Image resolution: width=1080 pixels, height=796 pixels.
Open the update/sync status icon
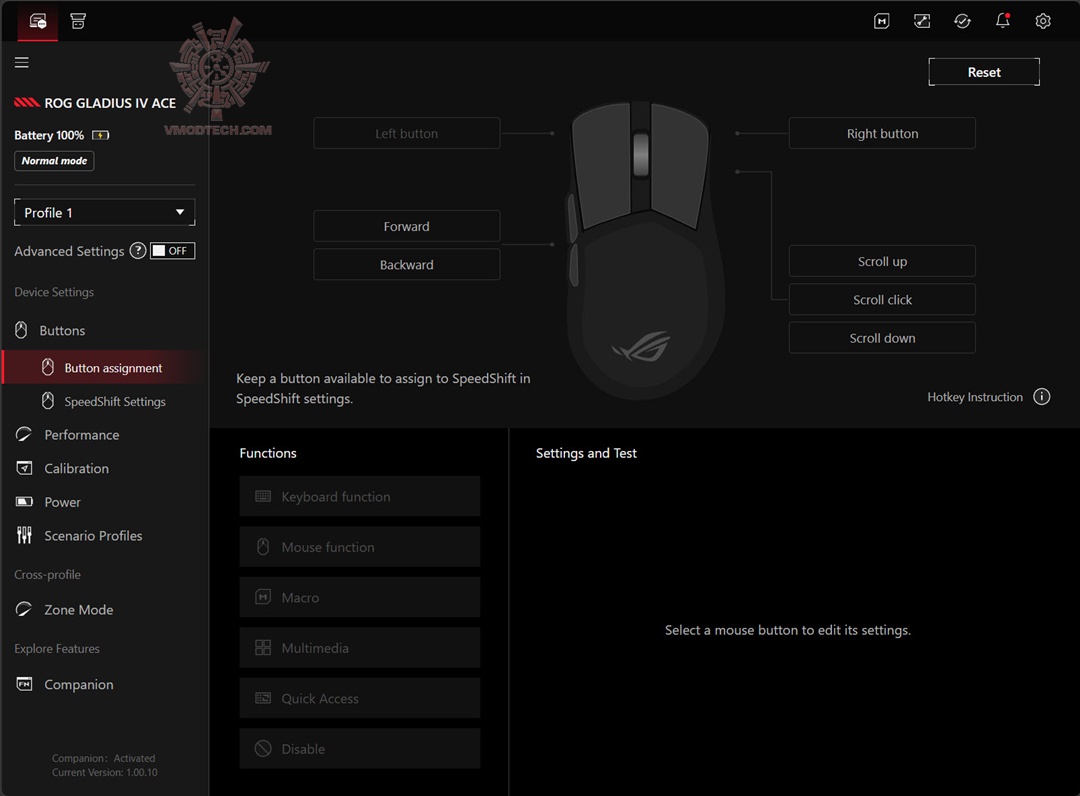click(x=962, y=21)
